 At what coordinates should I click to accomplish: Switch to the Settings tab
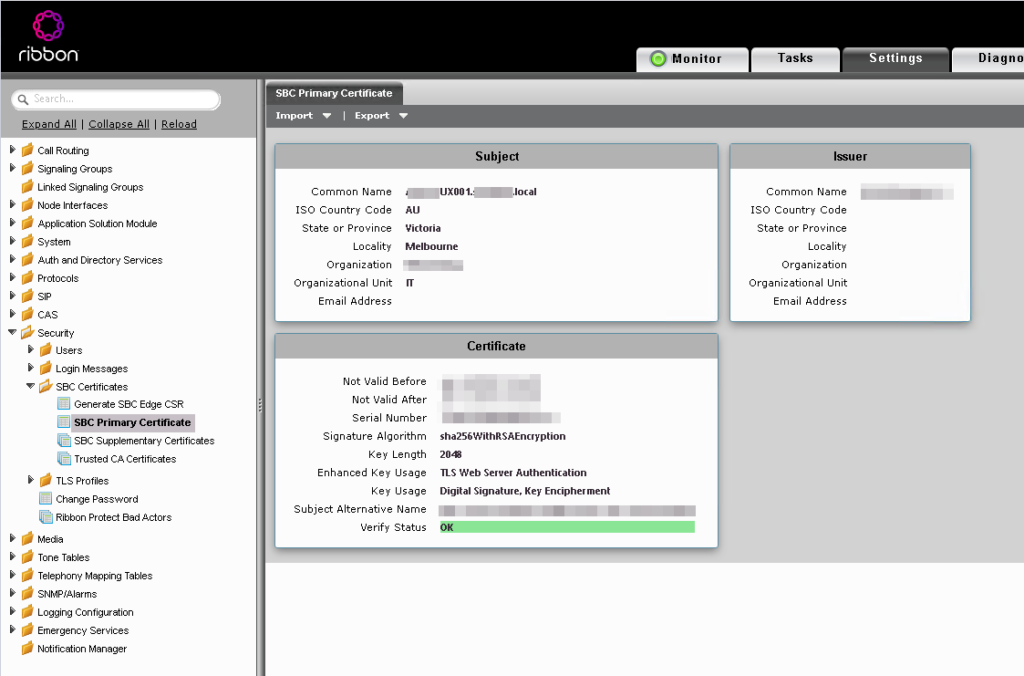point(895,59)
